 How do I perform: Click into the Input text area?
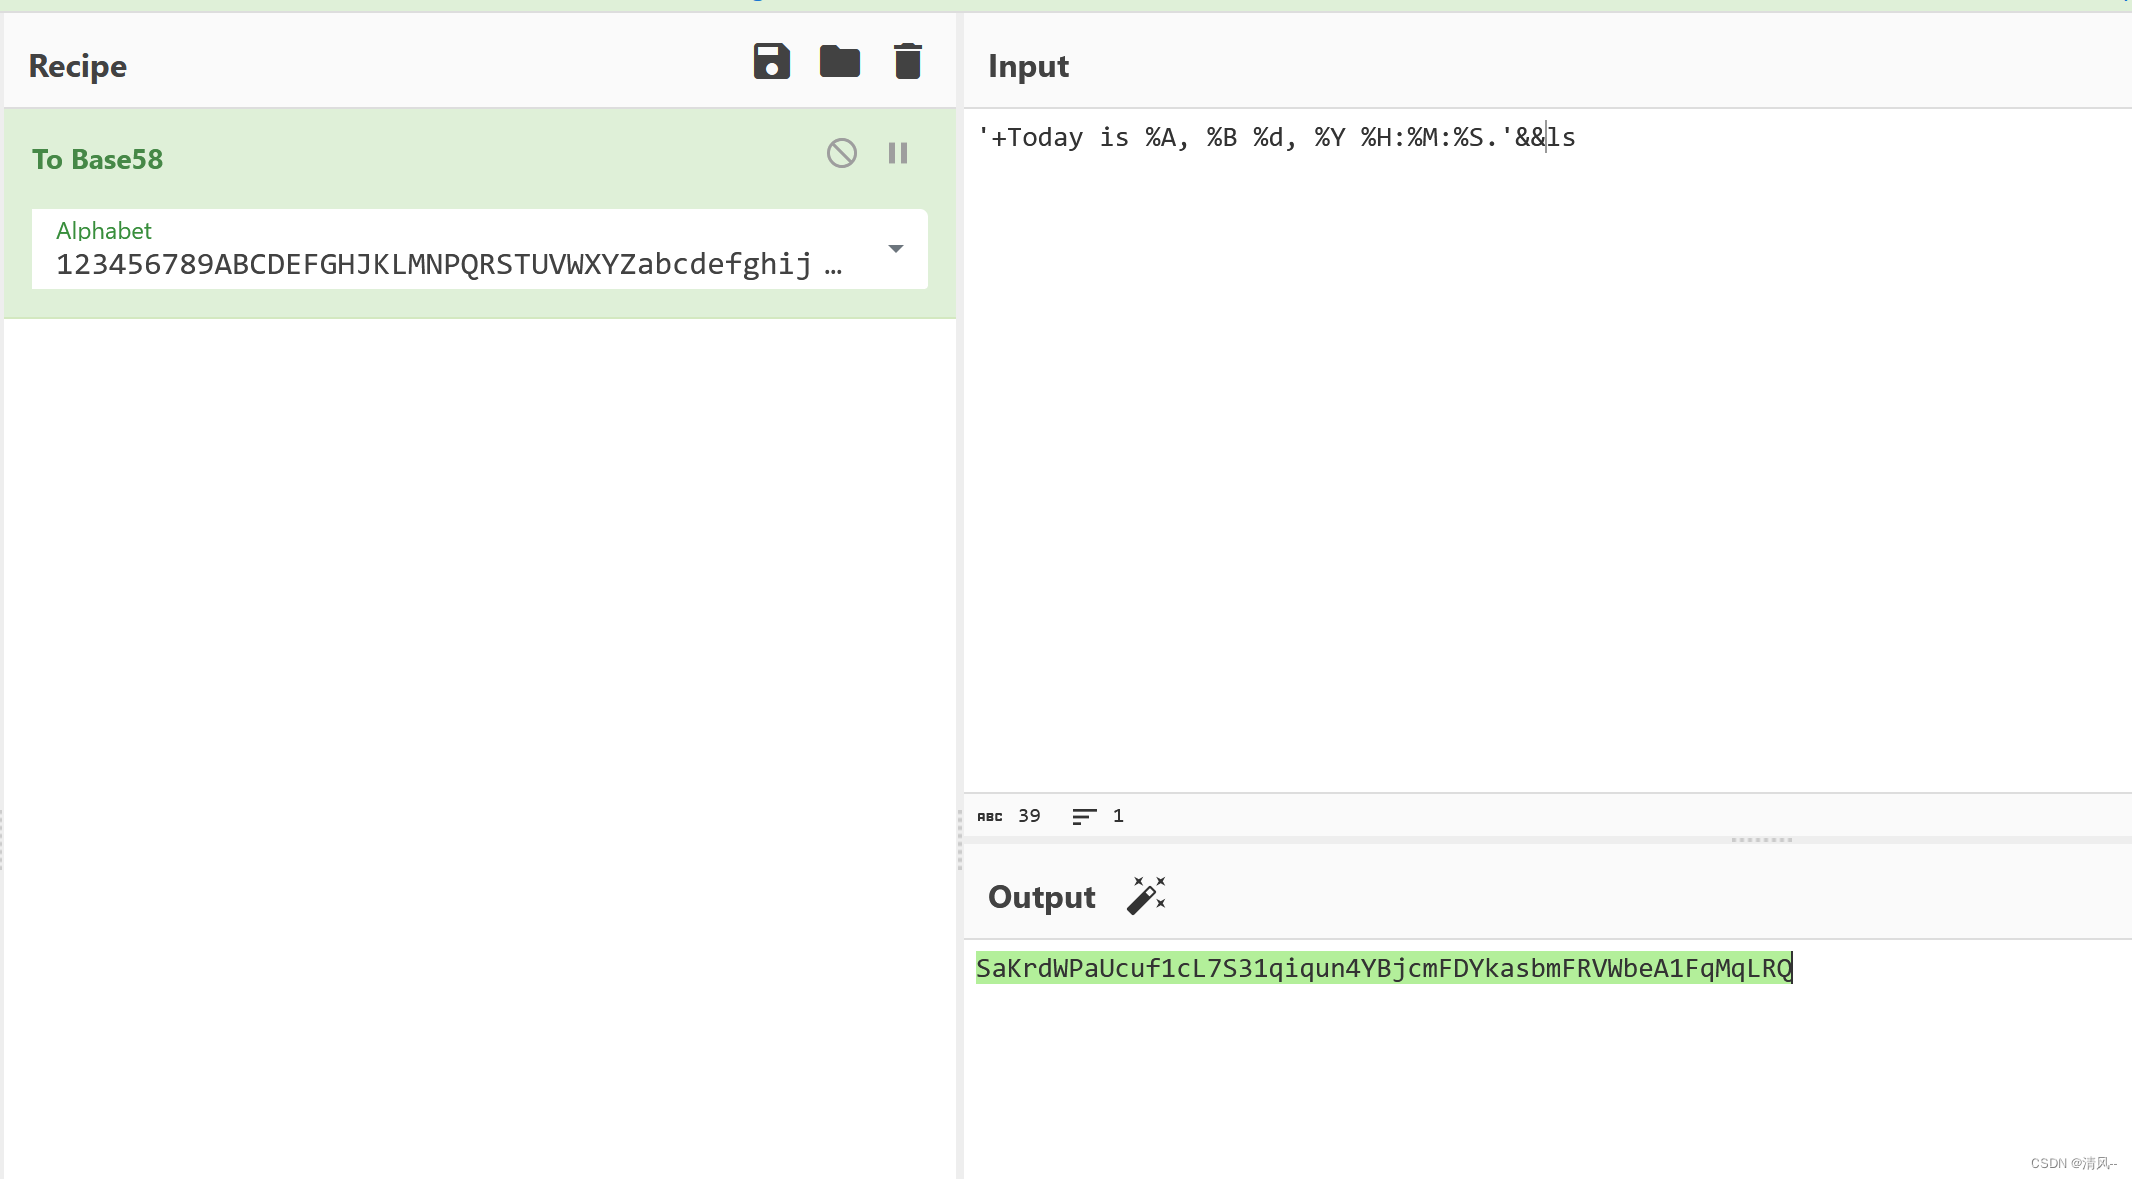pos(1547,450)
